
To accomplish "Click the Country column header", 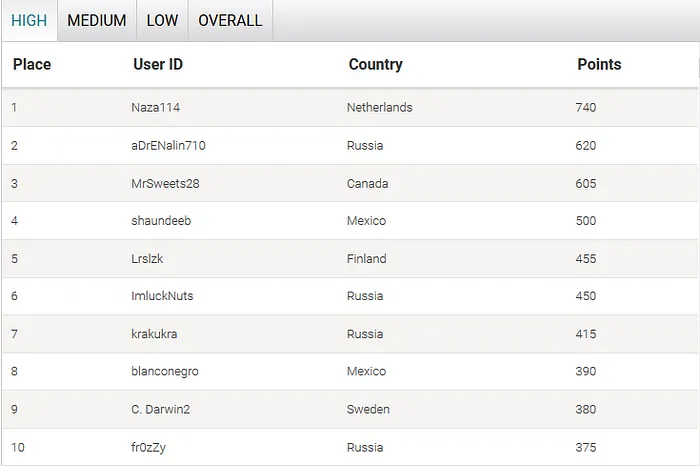I will pyautogui.click(x=375, y=65).
